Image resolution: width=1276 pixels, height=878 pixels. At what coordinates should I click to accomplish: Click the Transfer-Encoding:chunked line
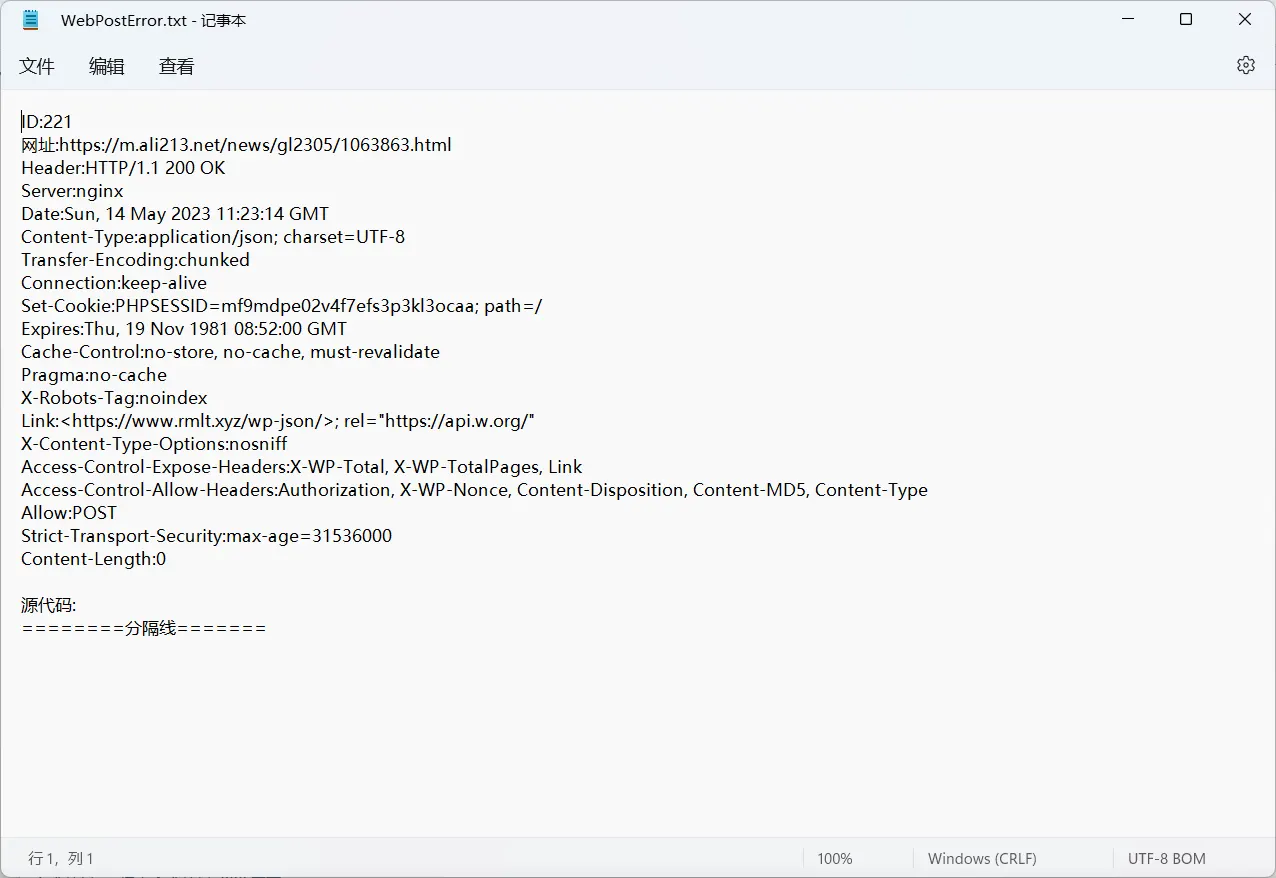[135, 260]
